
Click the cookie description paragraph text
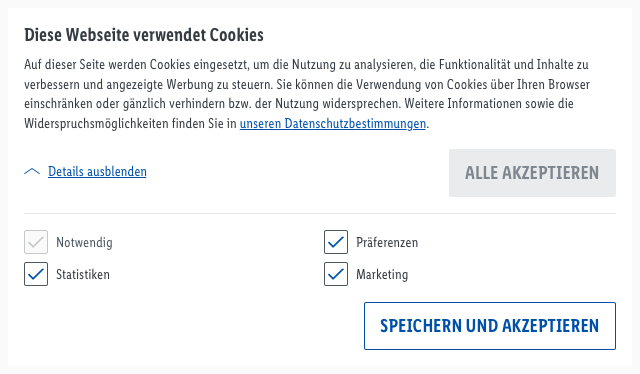(x=307, y=94)
